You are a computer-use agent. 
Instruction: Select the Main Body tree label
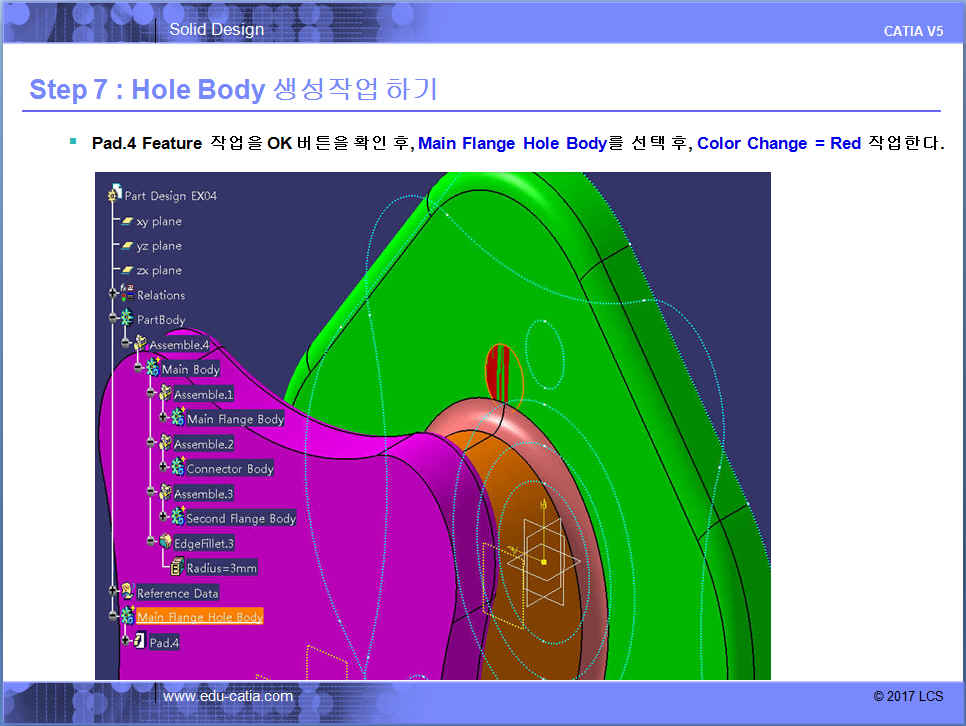(190, 370)
